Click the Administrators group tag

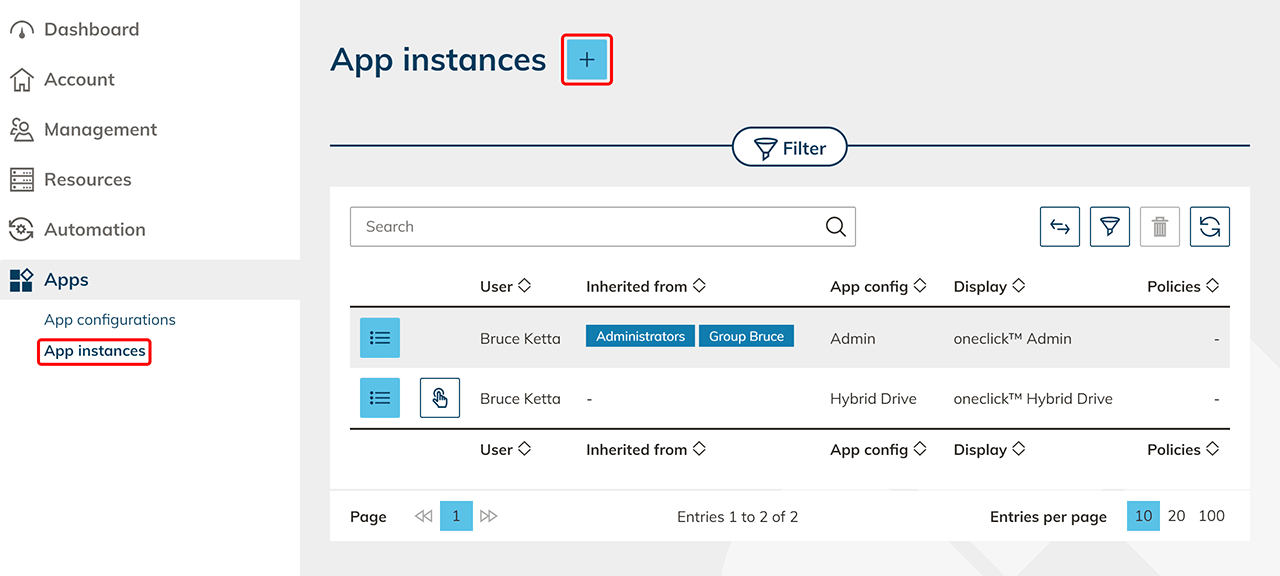(x=640, y=336)
